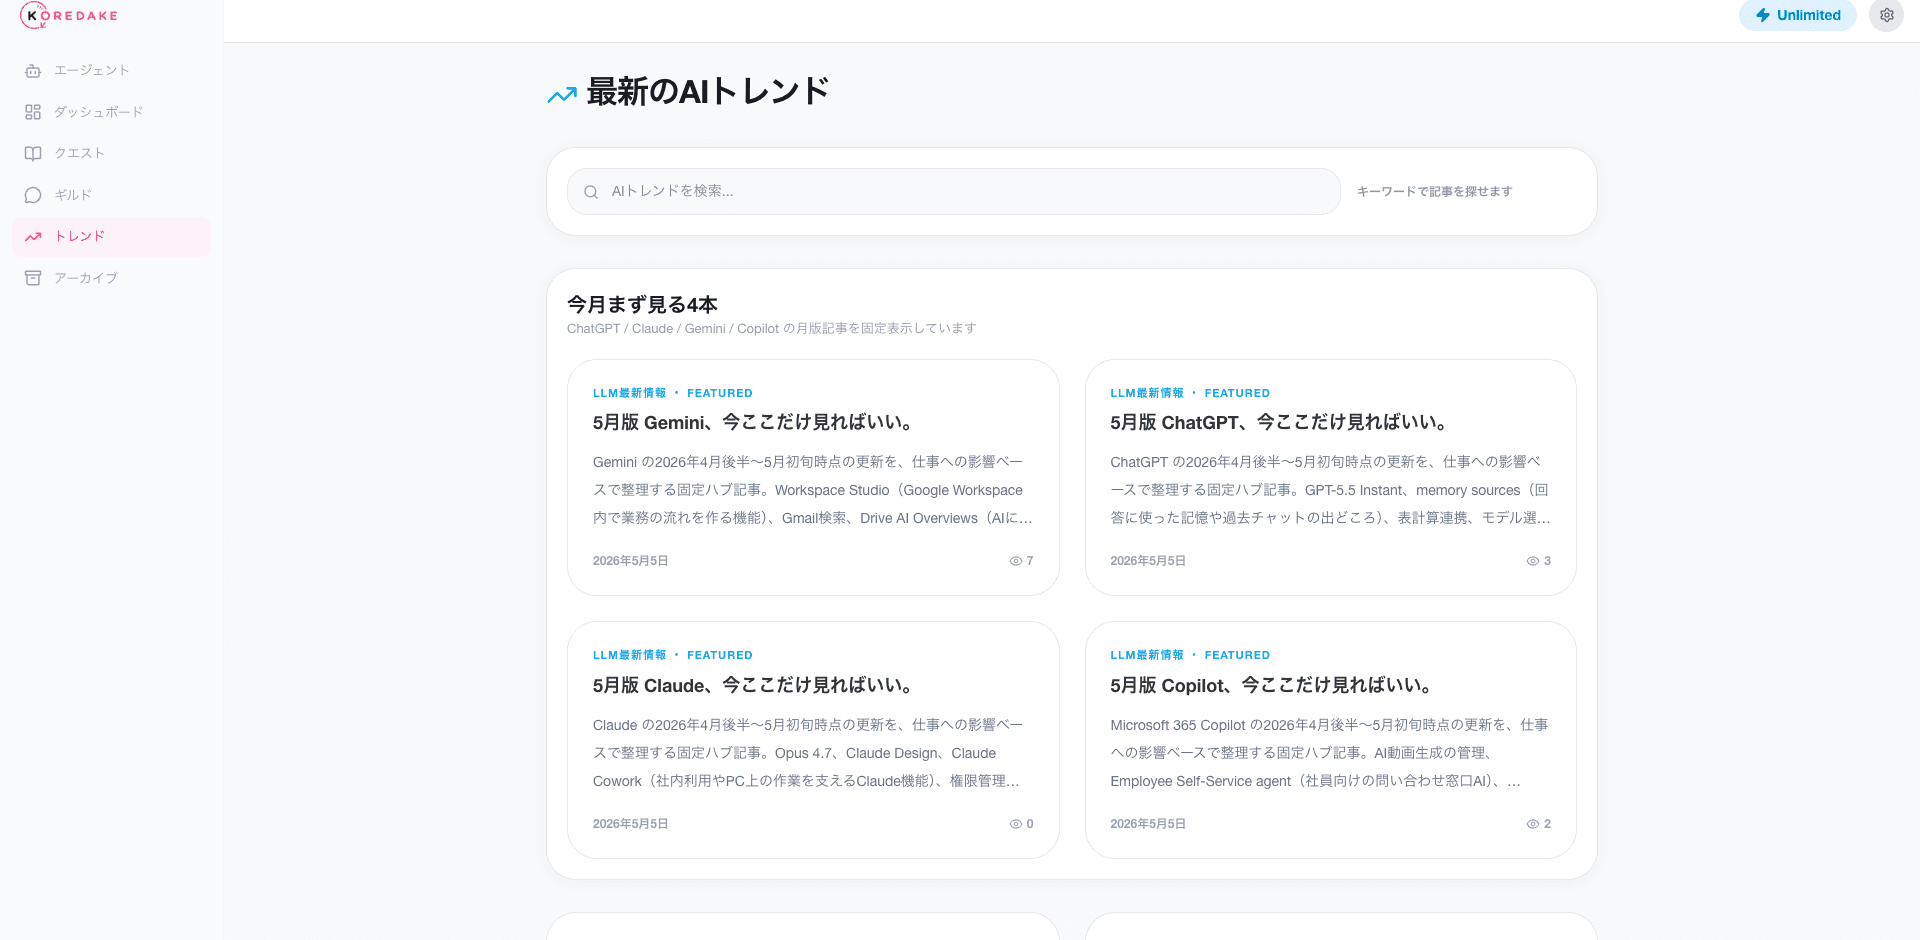Go to the クエスト section
The image size is (1920, 940).
tap(111, 153)
